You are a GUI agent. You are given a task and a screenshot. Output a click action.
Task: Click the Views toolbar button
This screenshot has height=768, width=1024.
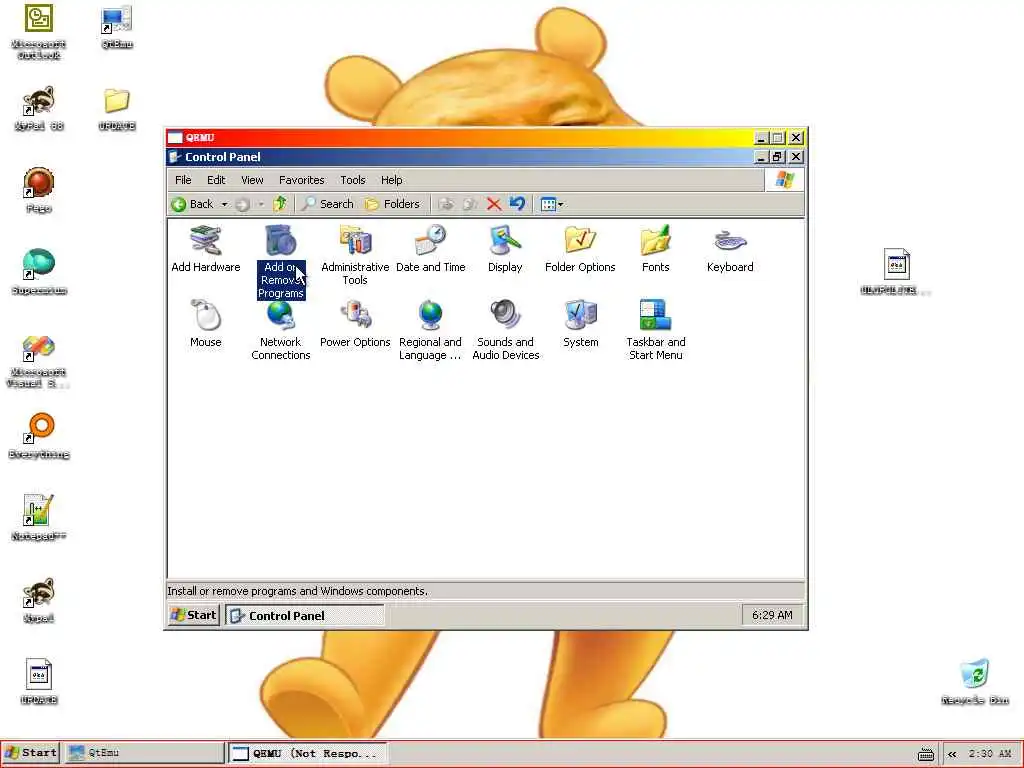pos(552,204)
